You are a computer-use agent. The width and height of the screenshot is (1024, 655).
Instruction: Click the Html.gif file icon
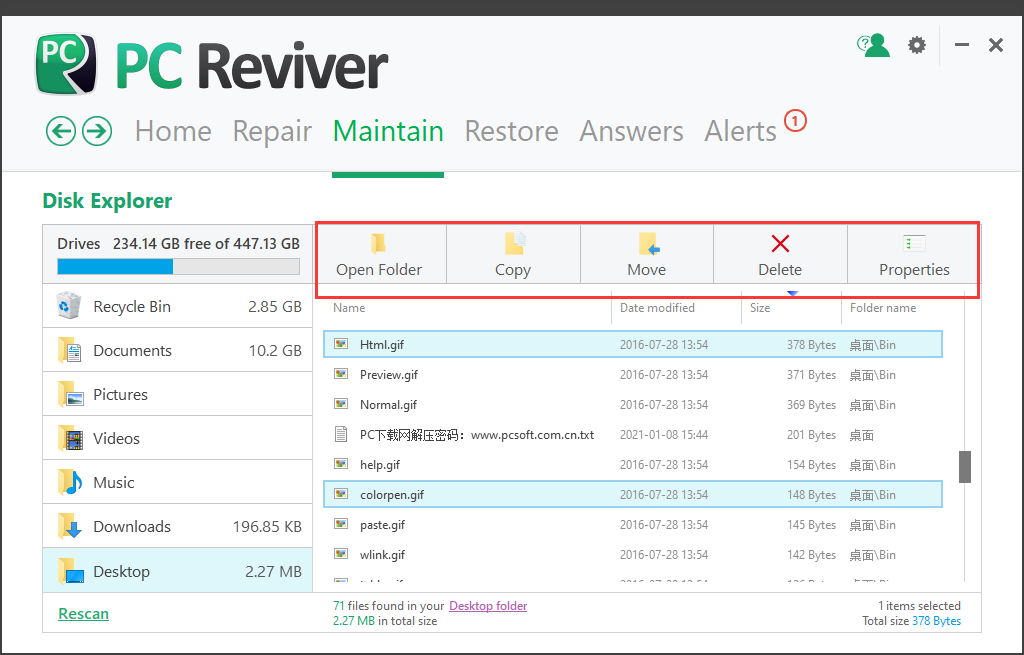tap(341, 343)
